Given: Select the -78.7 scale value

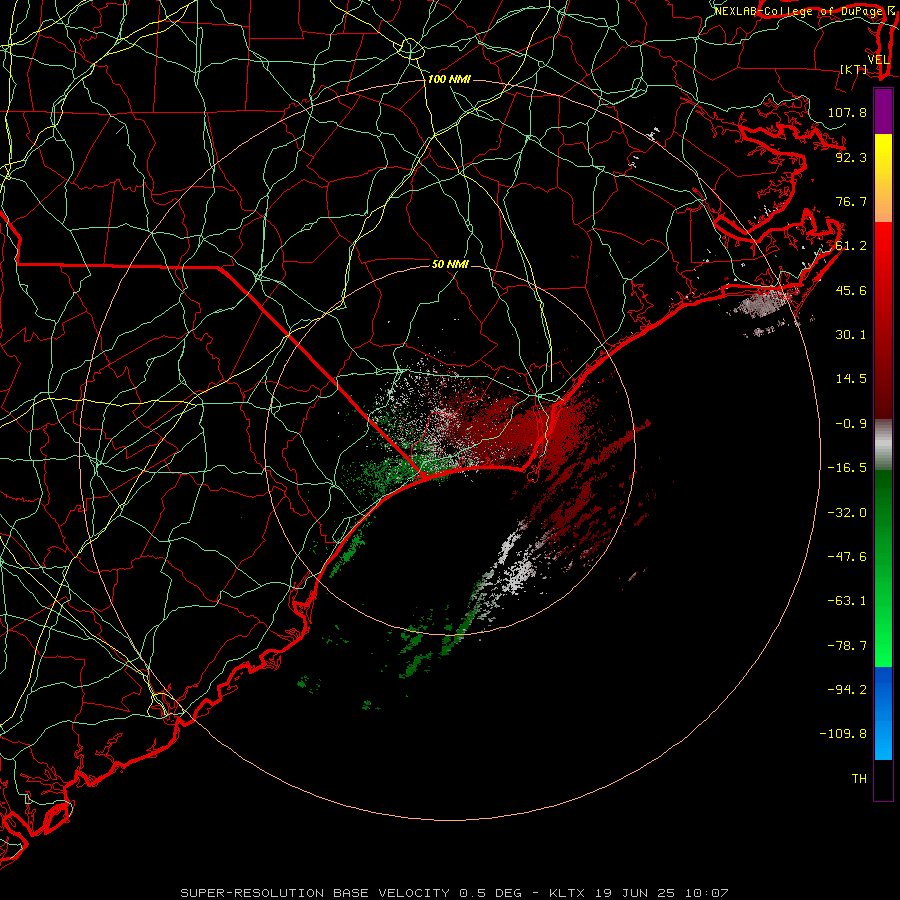Looking at the screenshot, I should [847, 646].
